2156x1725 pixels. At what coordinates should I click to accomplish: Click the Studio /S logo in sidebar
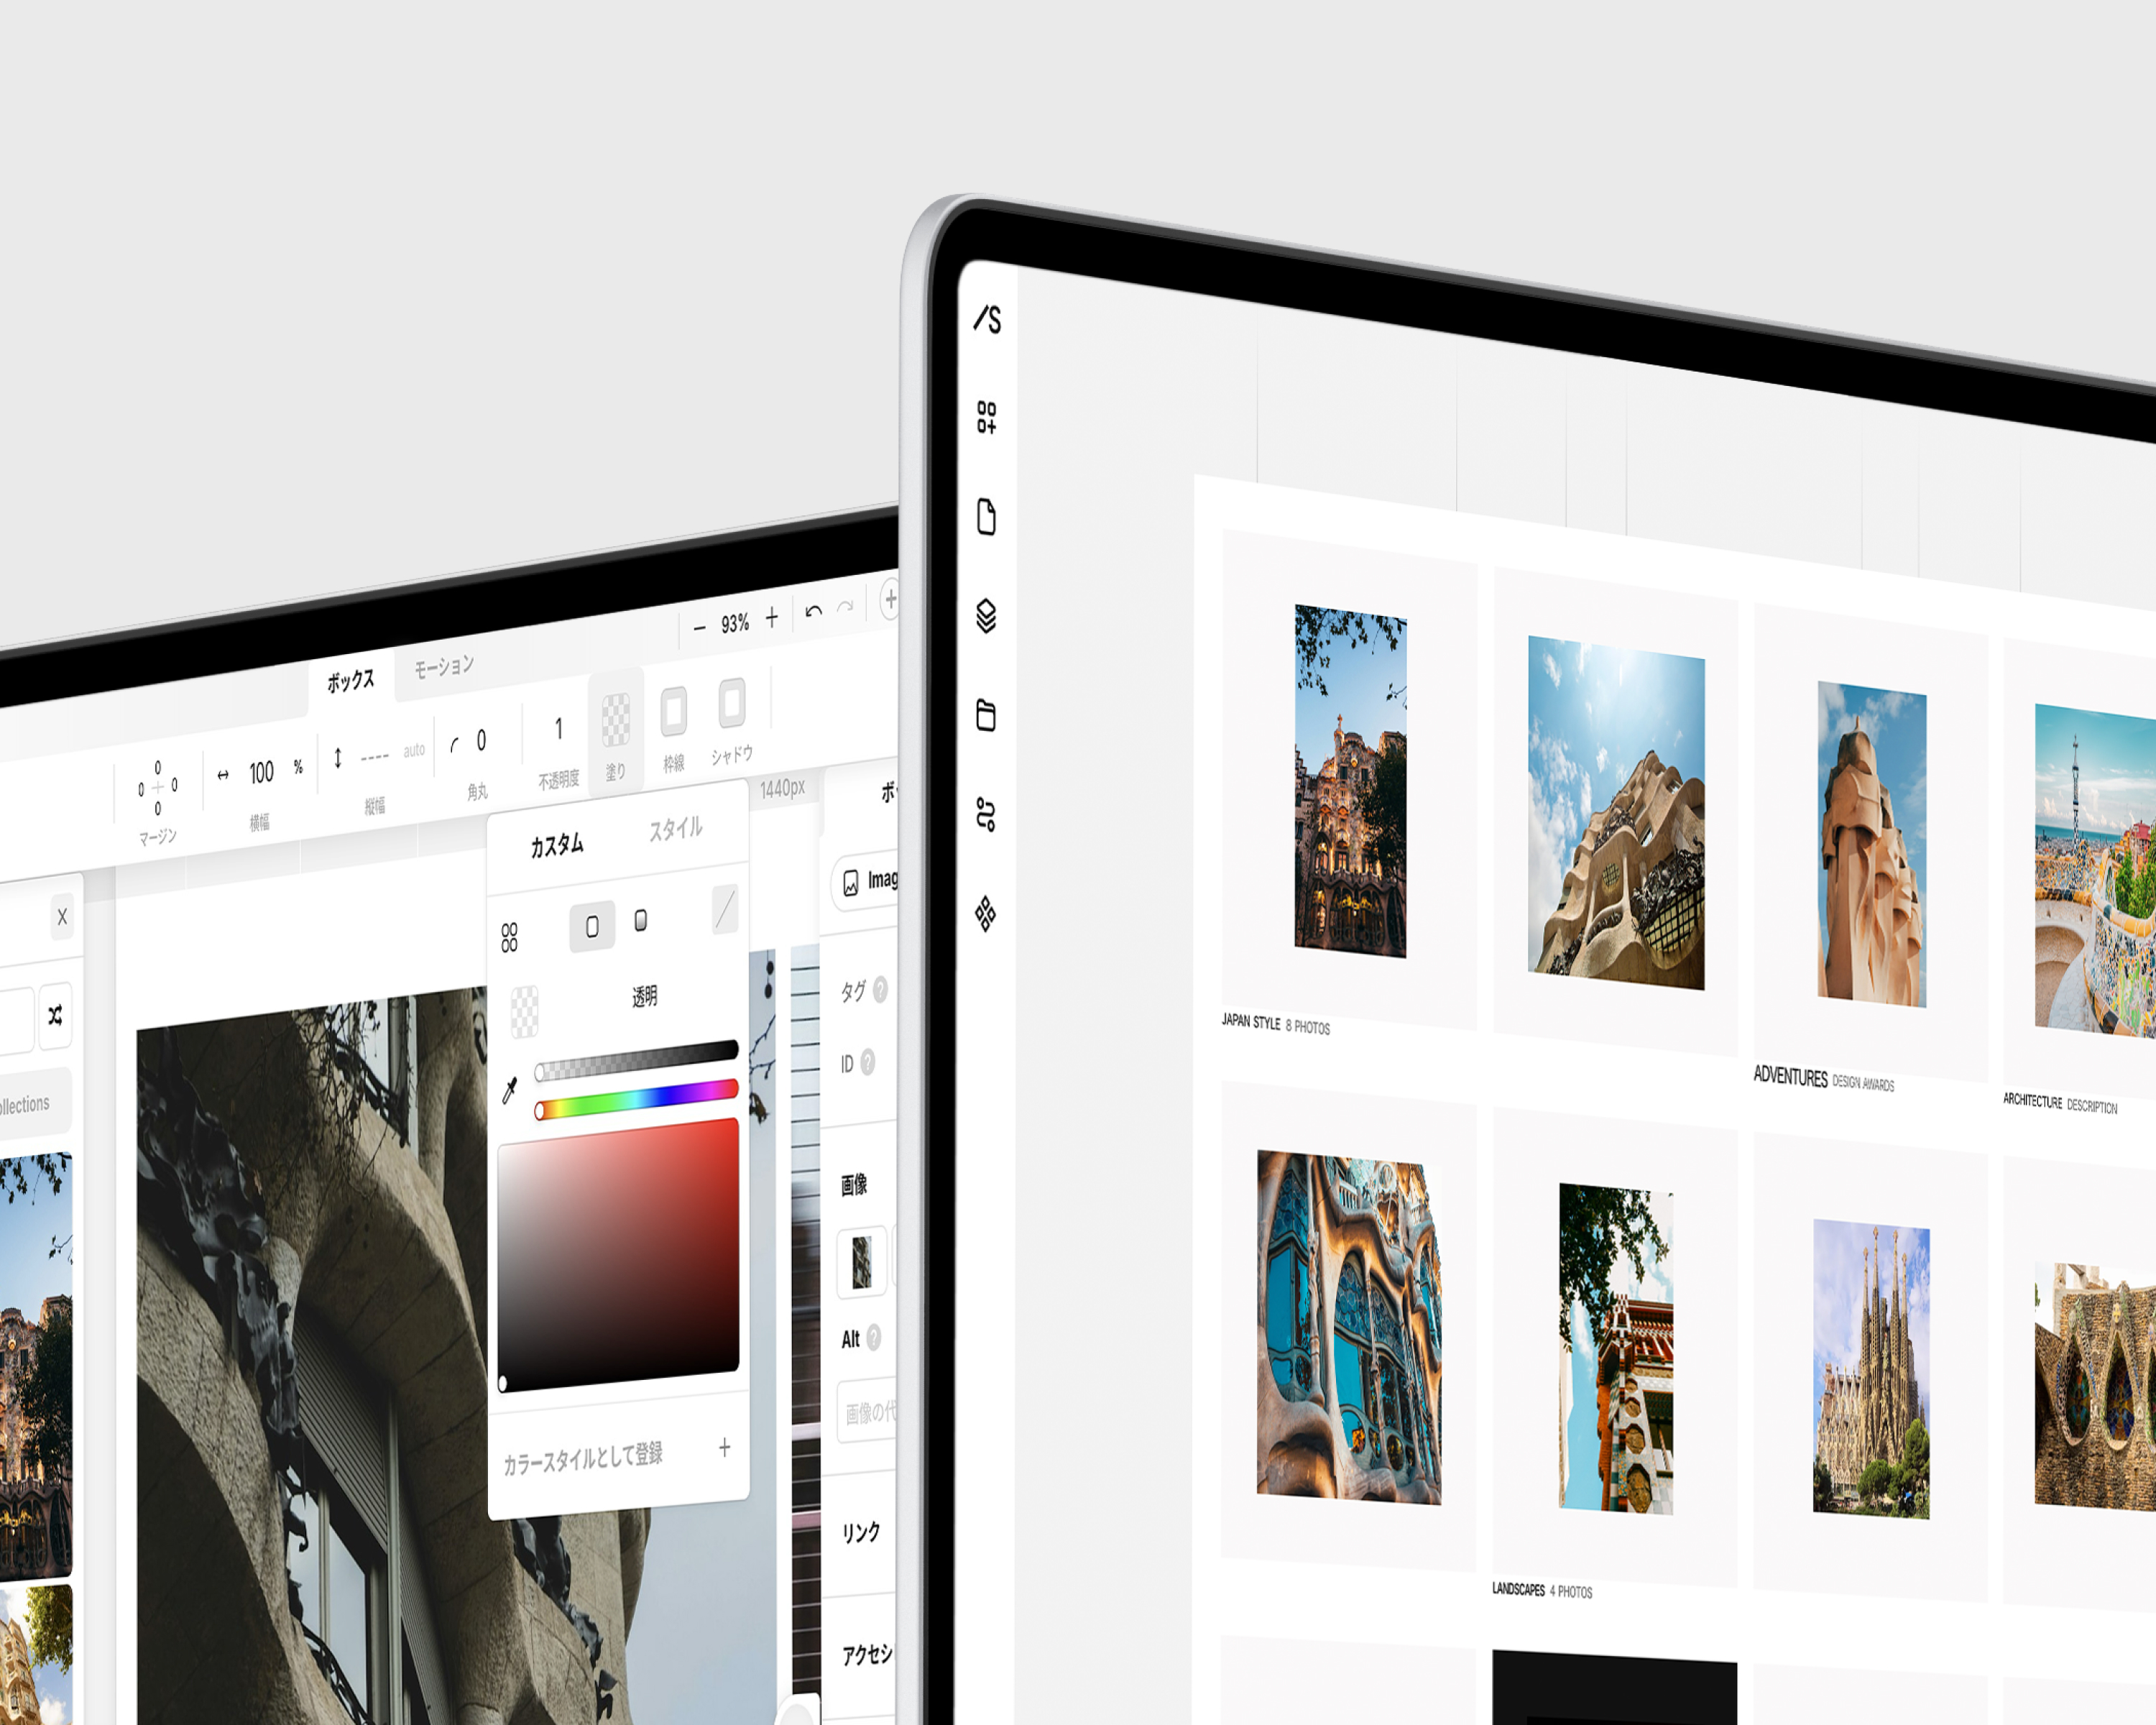(x=987, y=319)
